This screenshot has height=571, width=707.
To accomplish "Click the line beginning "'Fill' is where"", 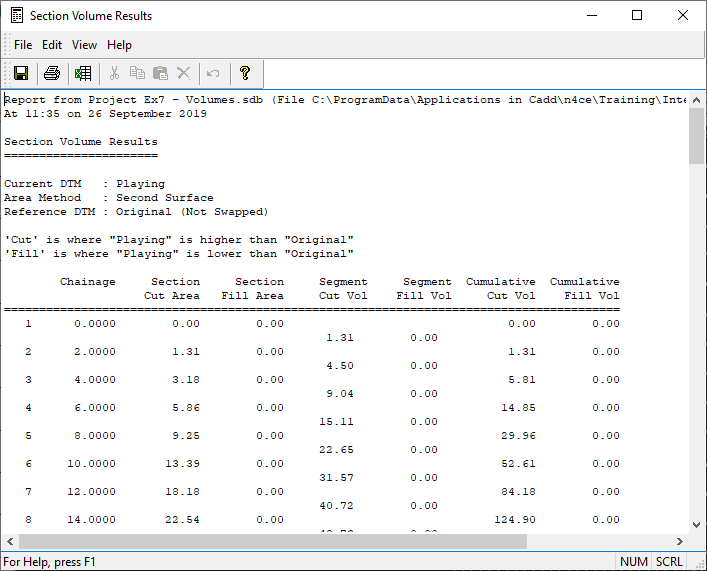I will [x=179, y=253].
